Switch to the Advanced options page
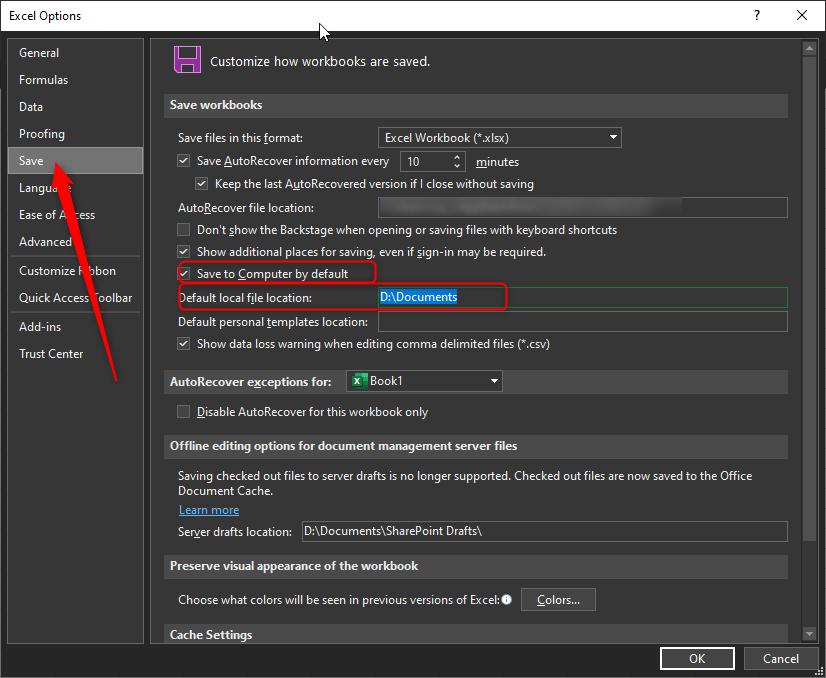 (46, 241)
